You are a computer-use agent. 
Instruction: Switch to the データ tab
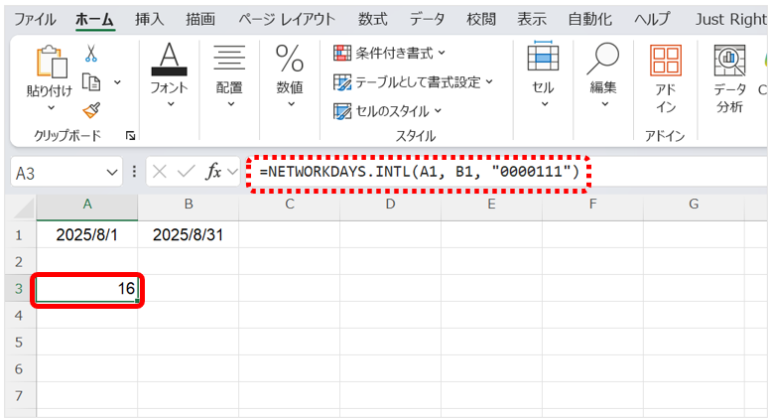[x=427, y=20]
